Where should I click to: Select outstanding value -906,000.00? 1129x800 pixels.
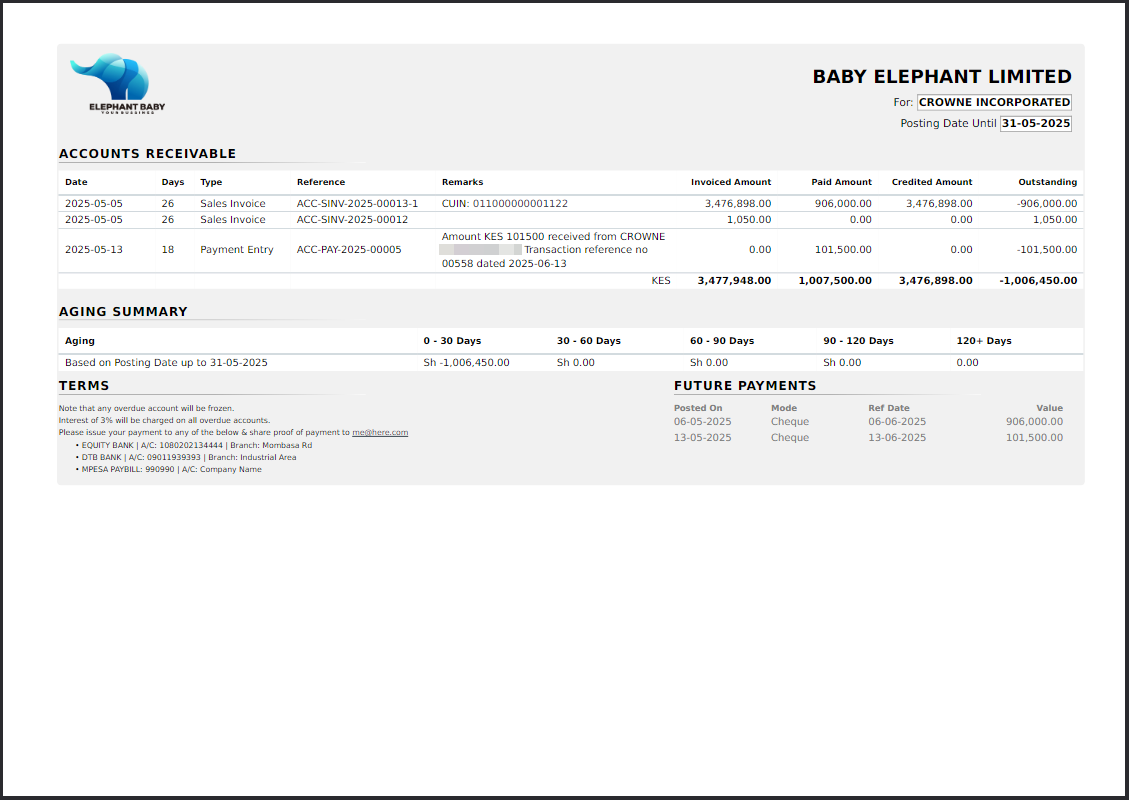(x=1047, y=204)
